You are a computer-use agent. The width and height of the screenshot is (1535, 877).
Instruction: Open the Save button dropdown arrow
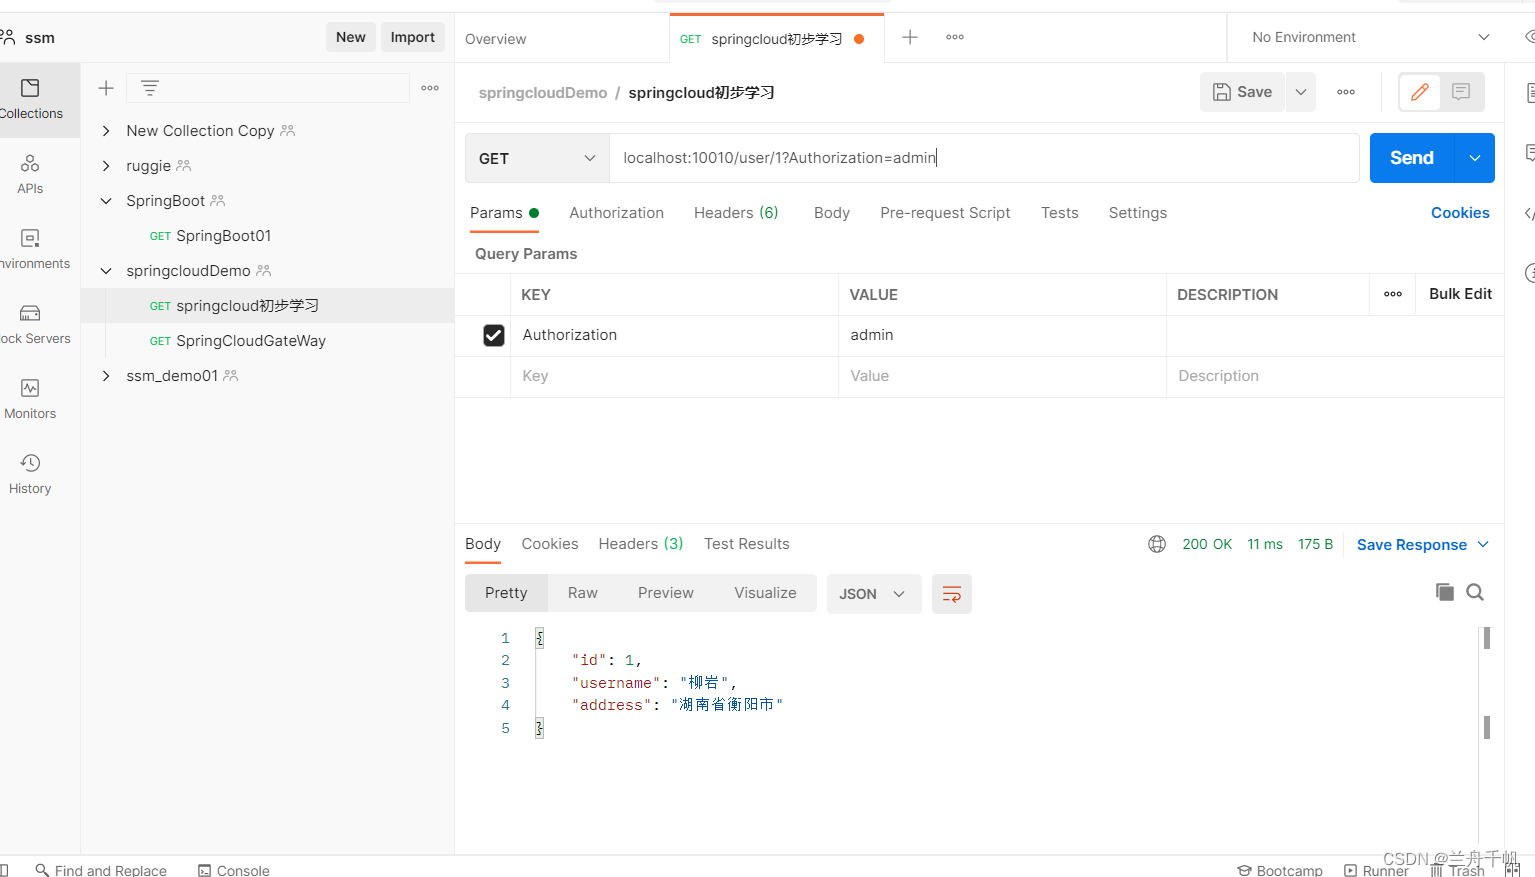tap(1301, 92)
